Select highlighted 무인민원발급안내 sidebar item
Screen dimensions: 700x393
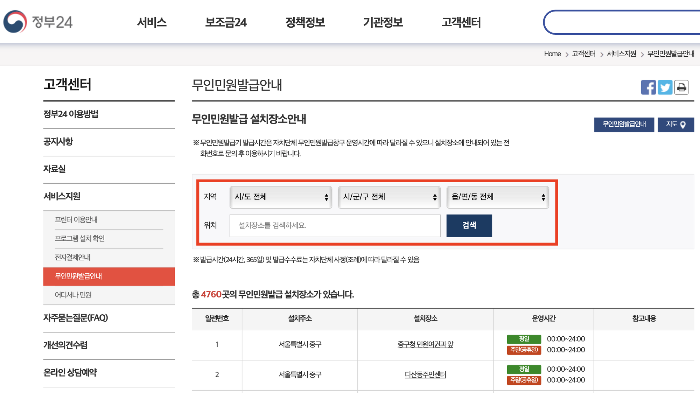point(109,276)
